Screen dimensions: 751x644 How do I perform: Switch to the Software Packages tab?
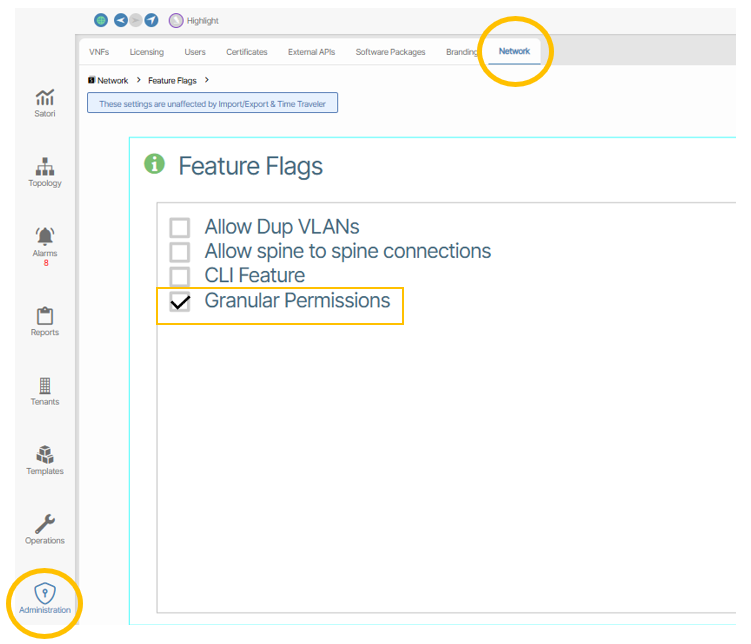(390, 52)
